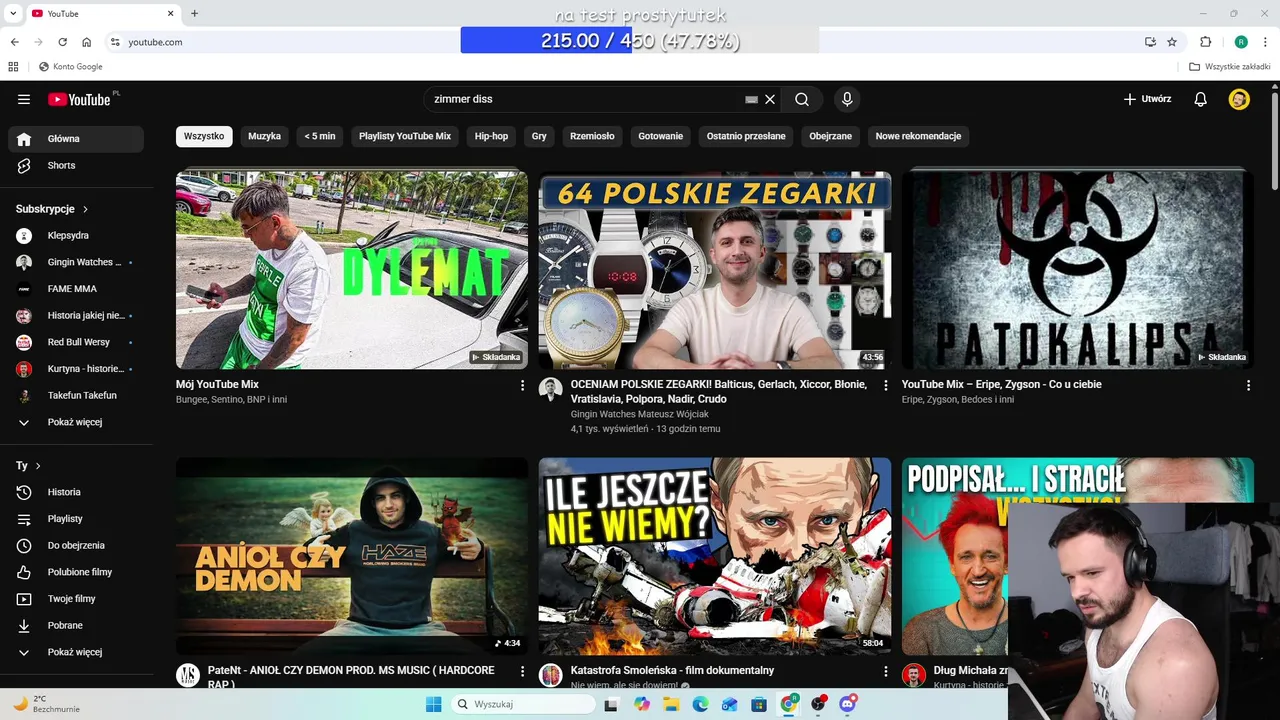Open Windows Start menu
Image resolution: width=1280 pixels, height=720 pixels.
pyautogui.click(x=433, y=704)
